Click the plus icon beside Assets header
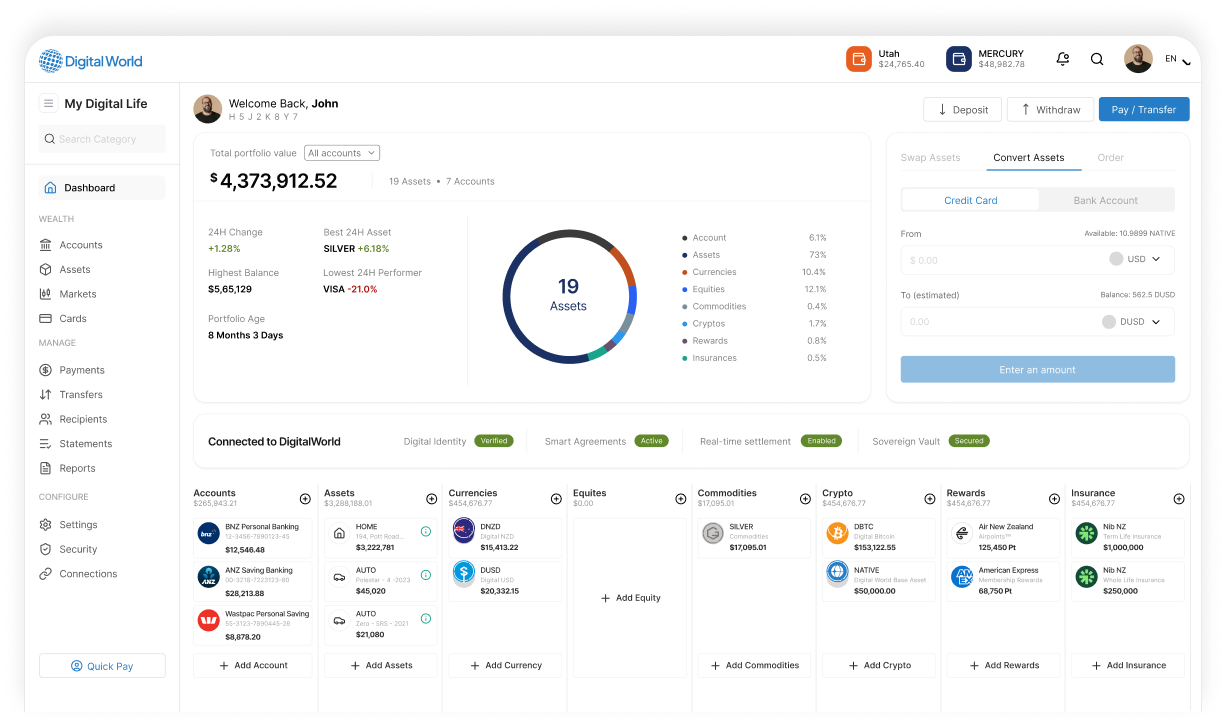The height and width of the screenshot is (725, 1226). [431, 498]
